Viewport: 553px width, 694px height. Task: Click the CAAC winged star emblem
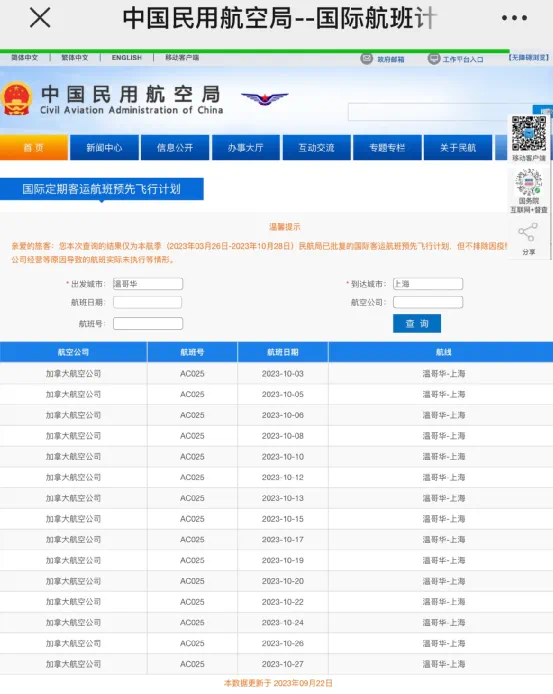coord(265,99)
